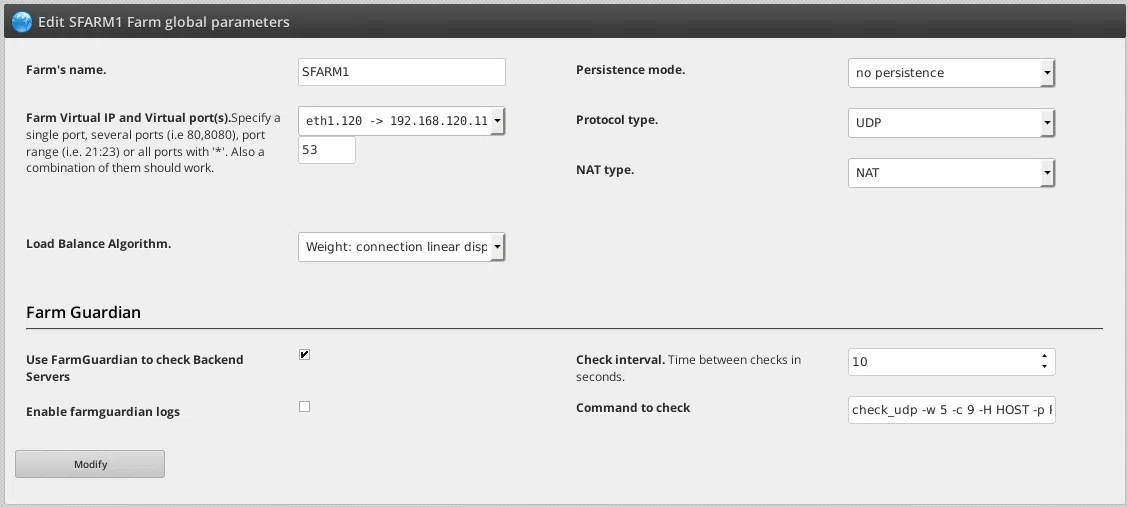Click the Load Balance Algorithm label
This screenshot has height=507, width=1128.
(x=98, y=243)
